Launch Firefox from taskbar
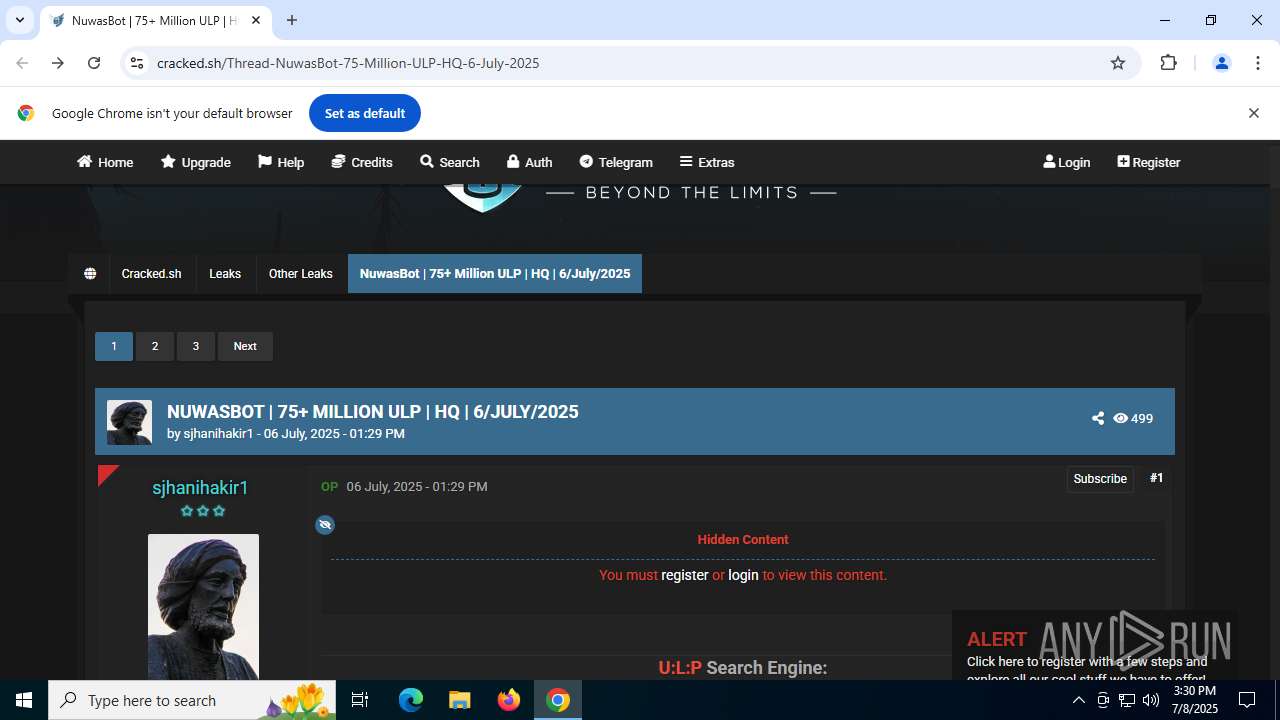The width and height of the screenshot is (1280, 720). click(509, 700)
